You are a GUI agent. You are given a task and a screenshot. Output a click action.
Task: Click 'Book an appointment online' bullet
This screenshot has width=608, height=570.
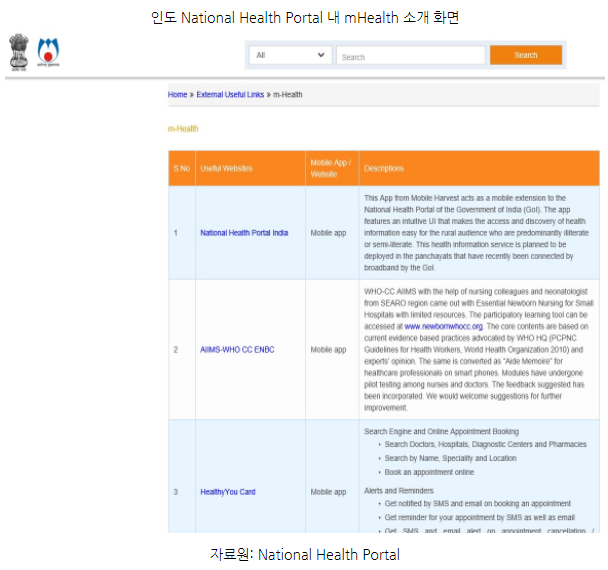click(429, 472)
